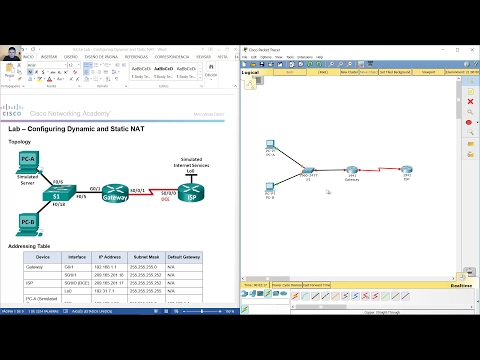Click Undo green arrow in Packet Tracer
The width and height of the screenshot is (480, 360).
pos(310,64)
